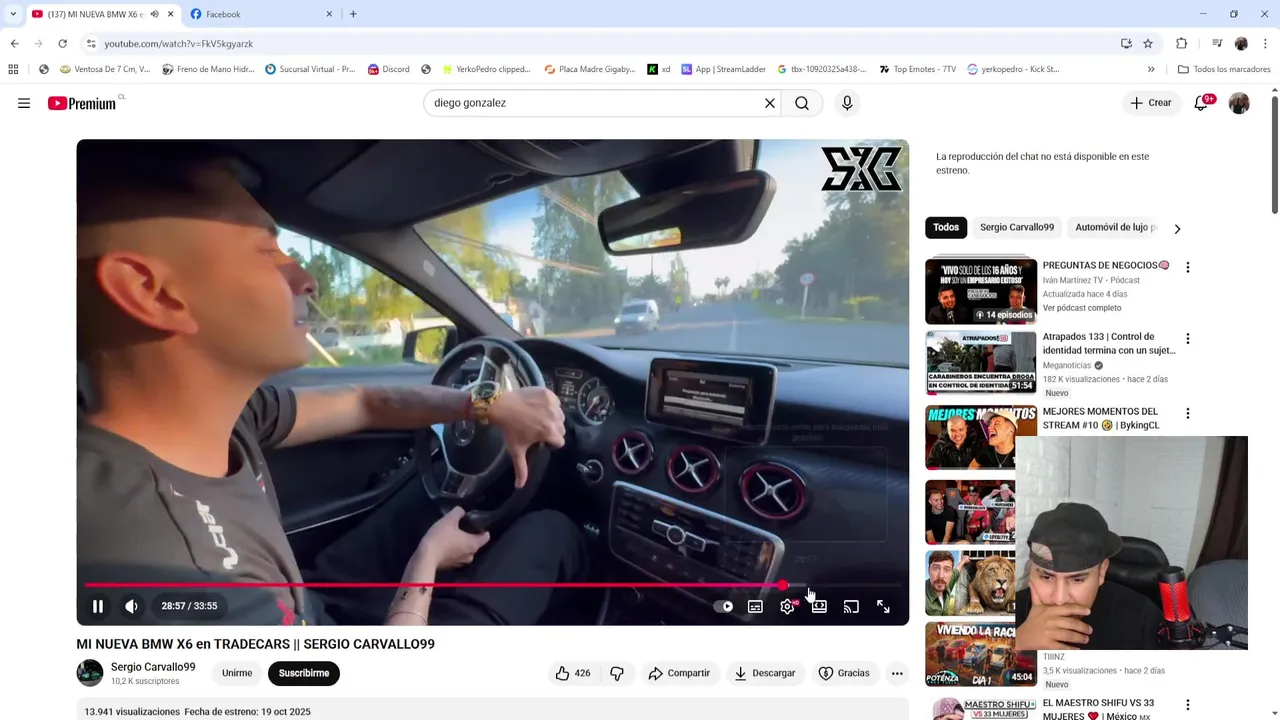This screenshot has height=720, width=1280.
Task: Click the search field with diego gonzalez
Action: tap(595, 103)
